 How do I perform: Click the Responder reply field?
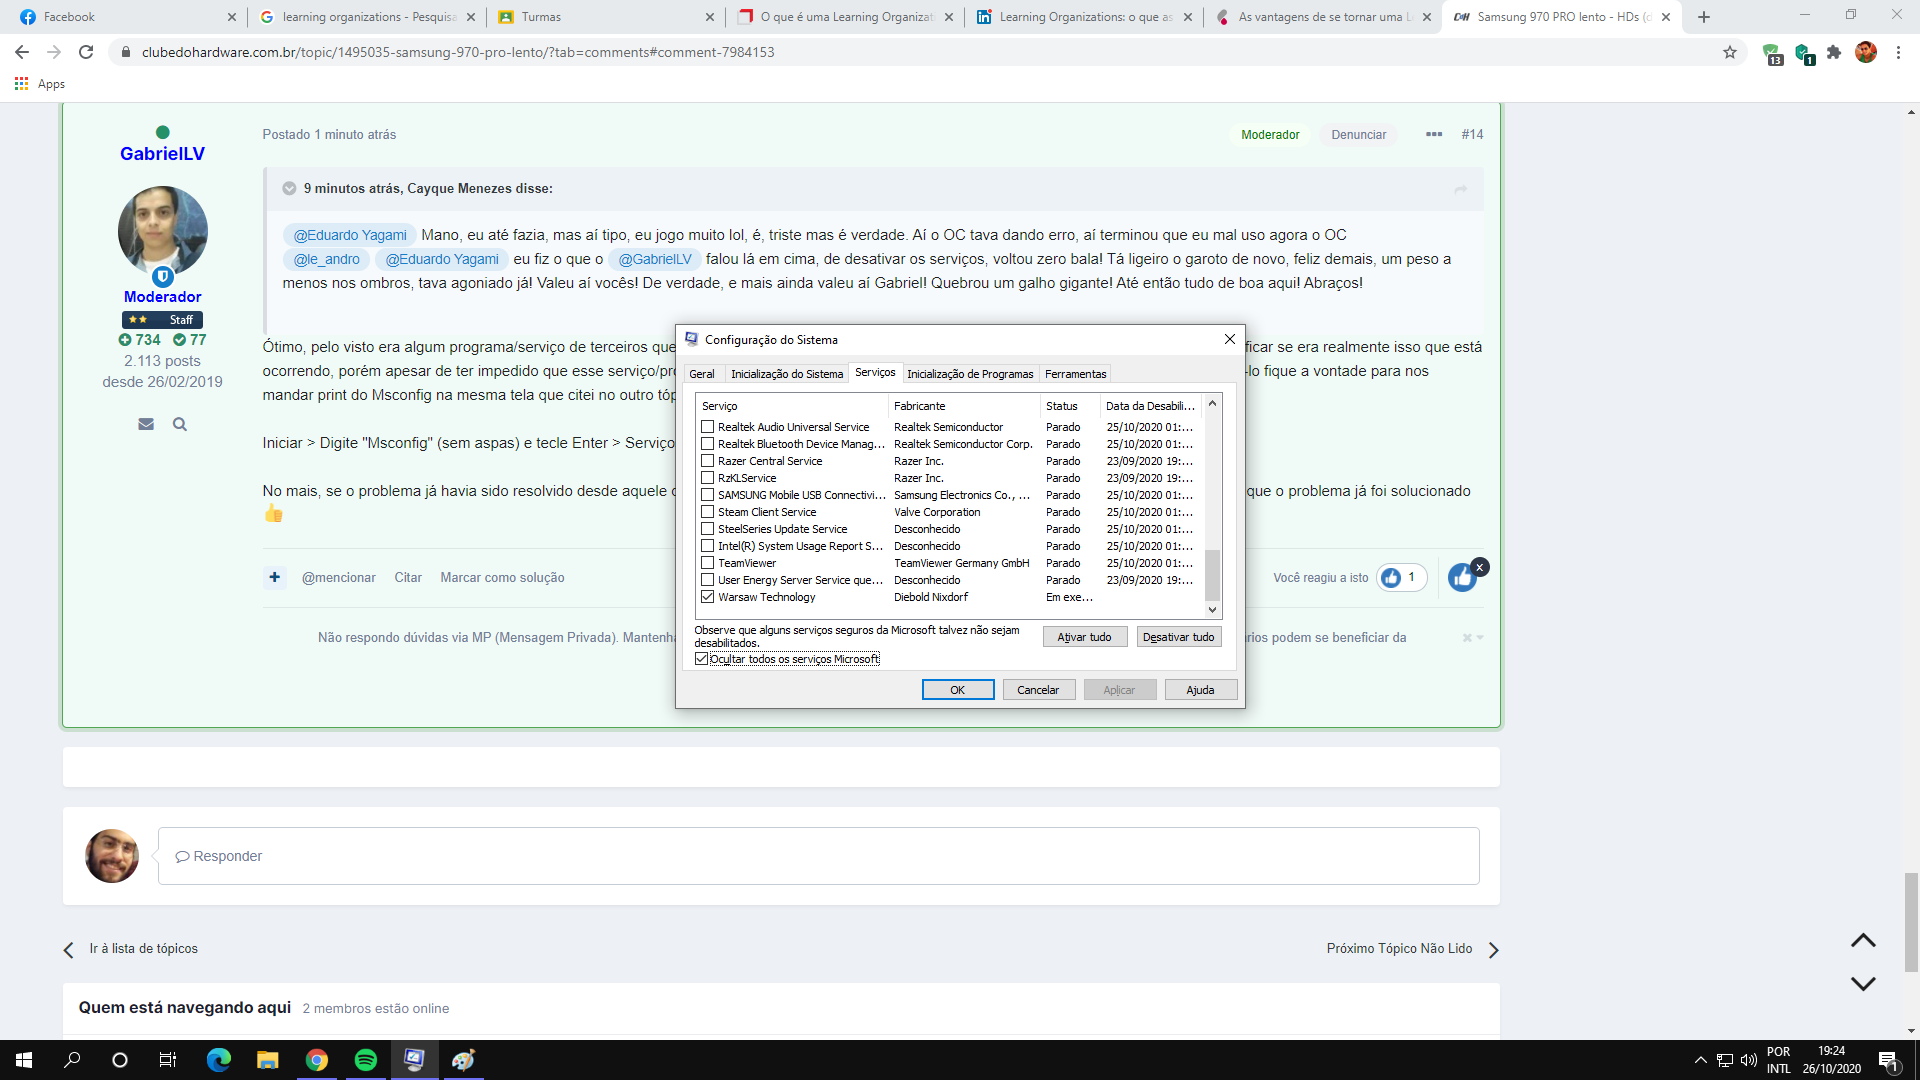click(818, 856)
